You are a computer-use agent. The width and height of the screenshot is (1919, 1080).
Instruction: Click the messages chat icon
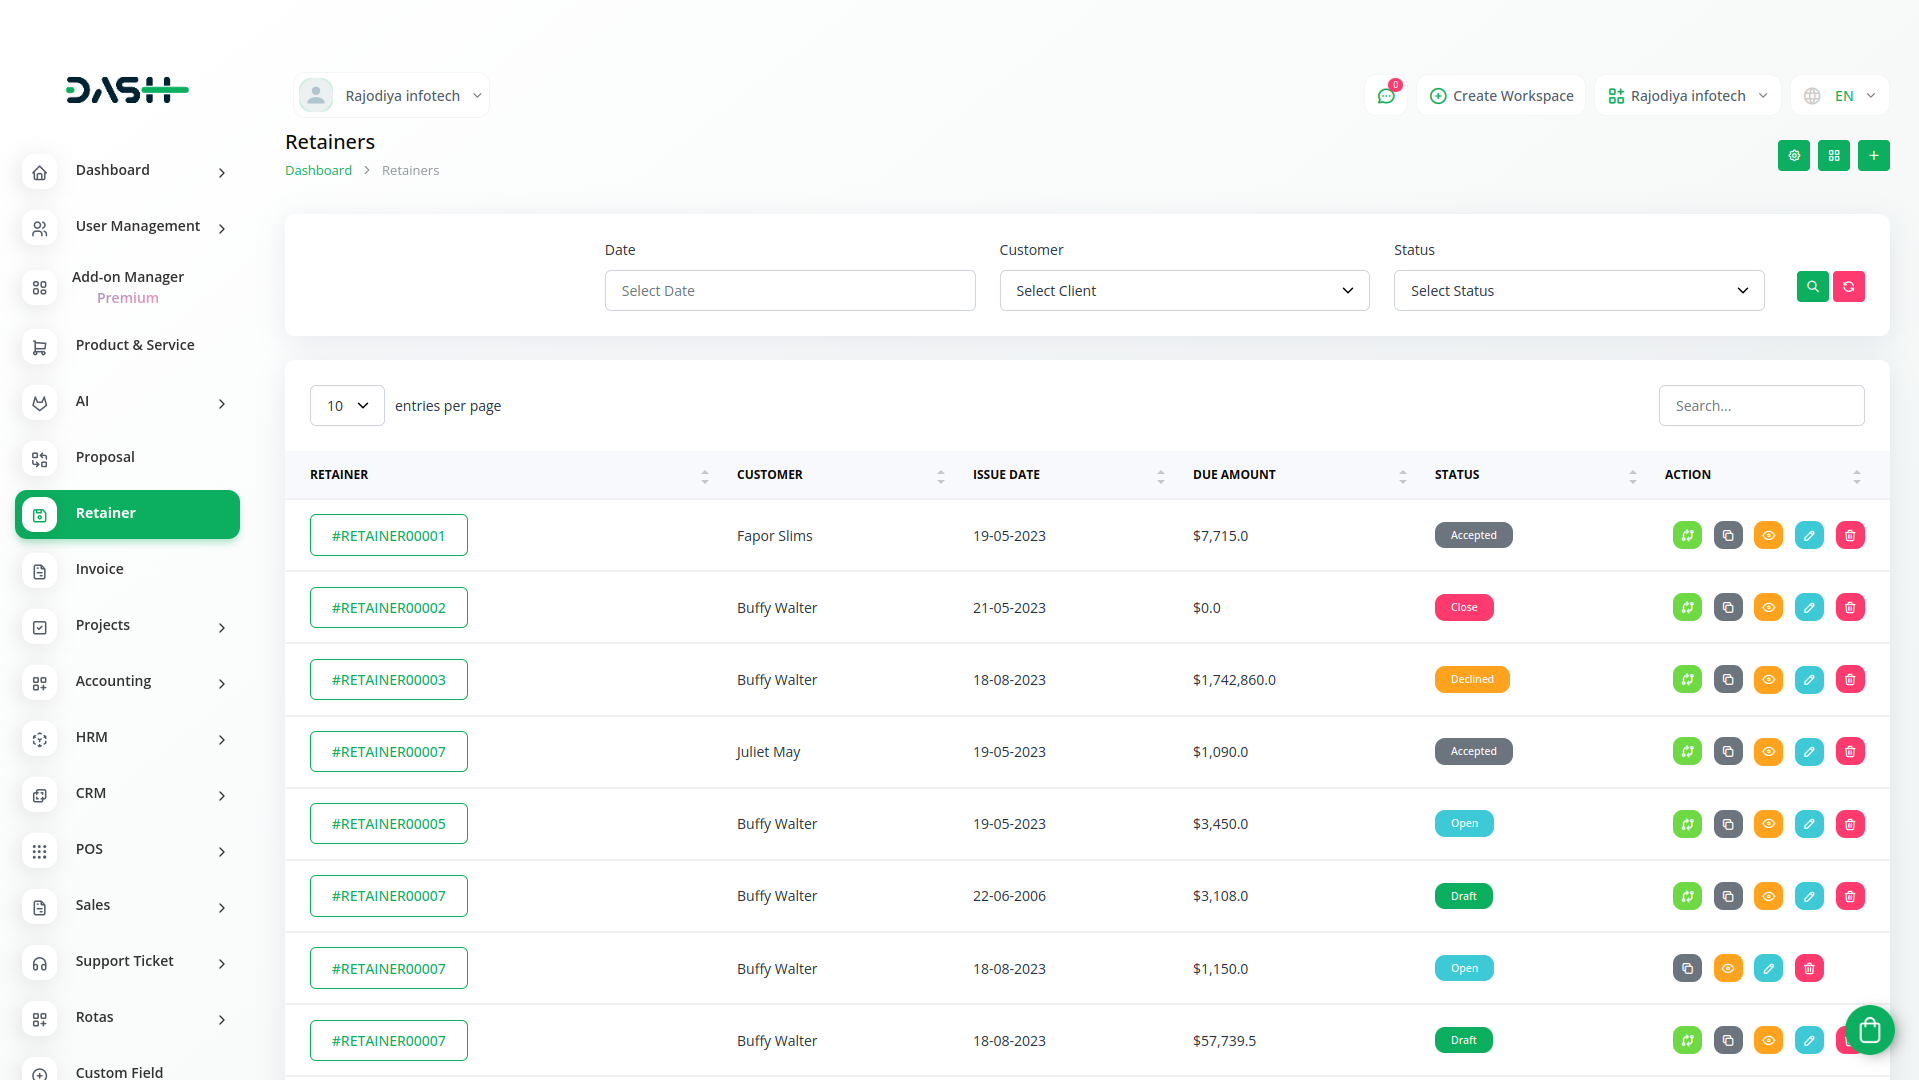point(1385,96)
